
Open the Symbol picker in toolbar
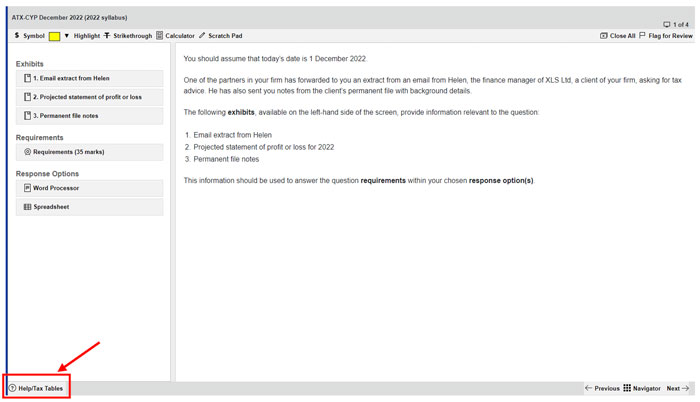point(29,35)
